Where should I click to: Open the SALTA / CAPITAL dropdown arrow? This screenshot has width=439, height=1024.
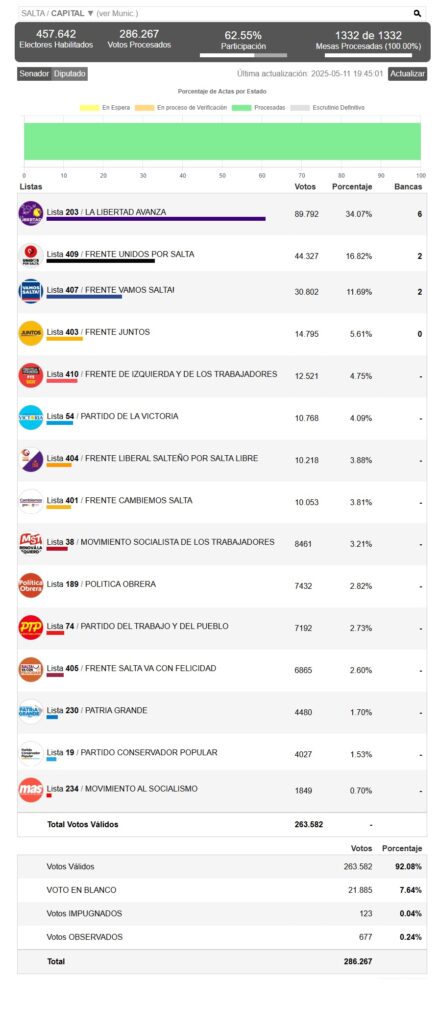pos(91,14)
